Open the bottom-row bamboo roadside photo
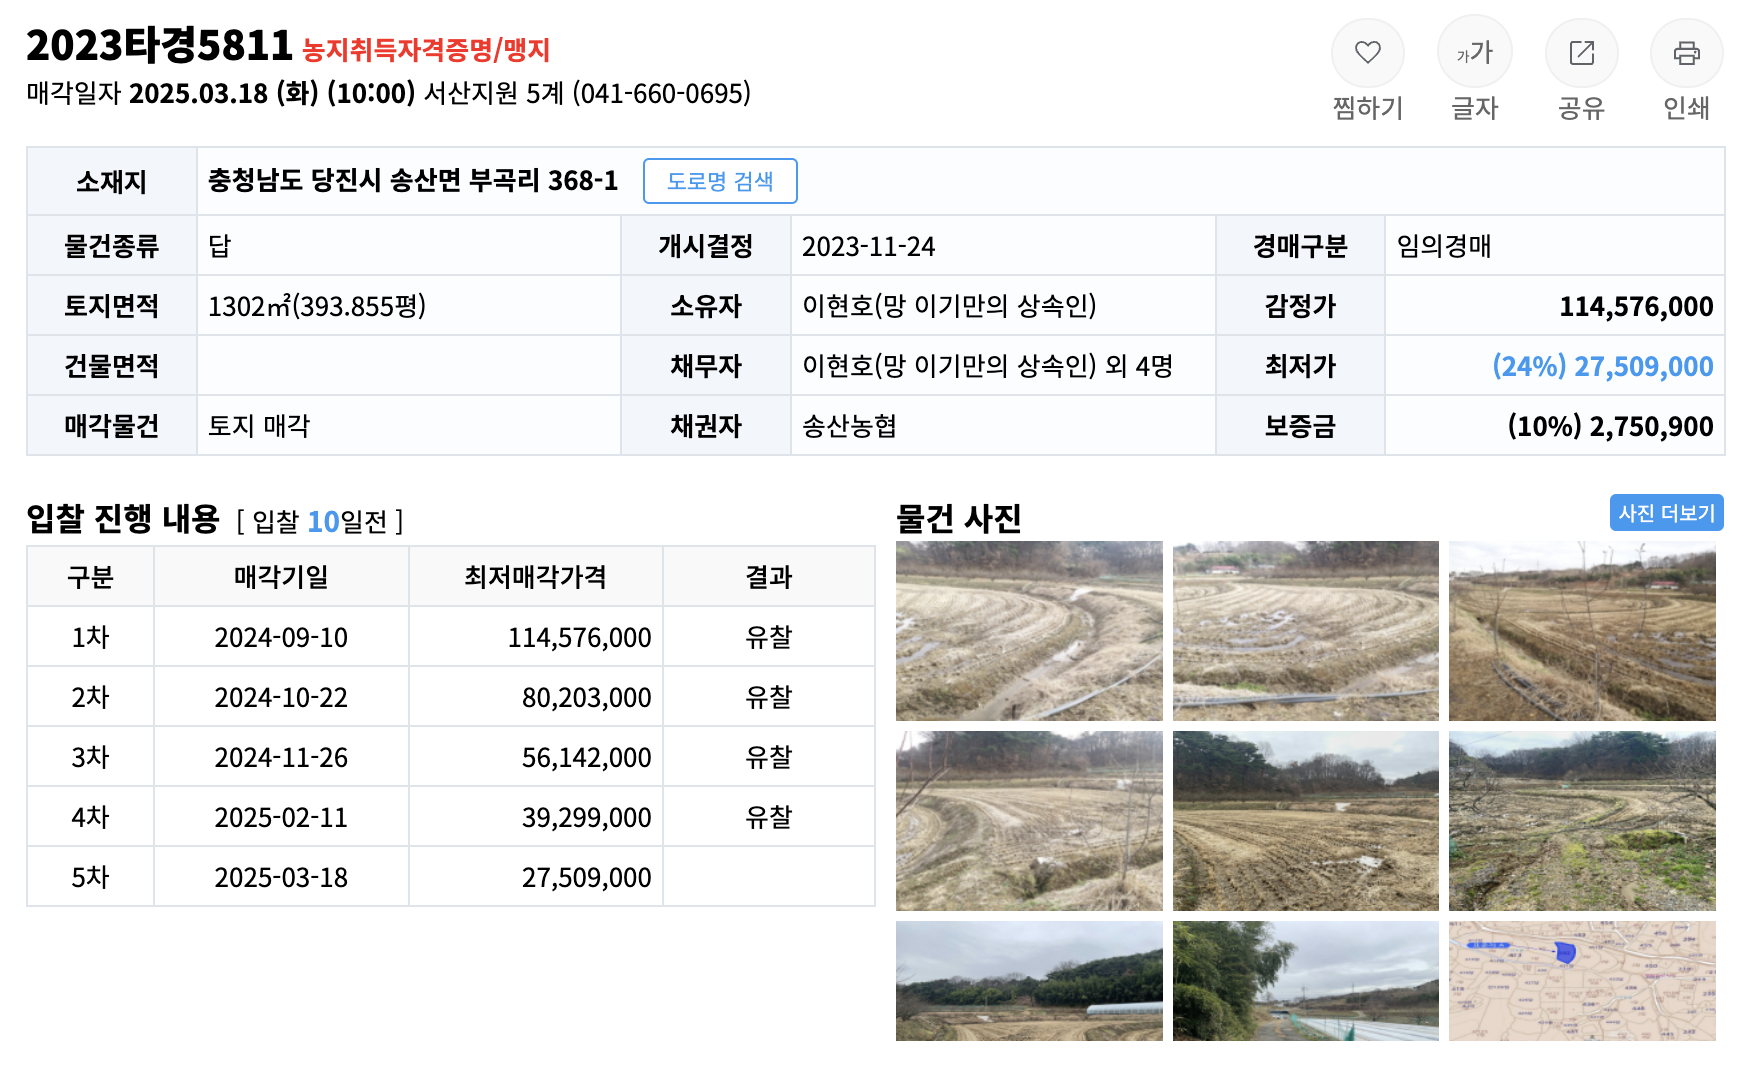This screenshot has height=1074, width=1756. pos(1305,981)
